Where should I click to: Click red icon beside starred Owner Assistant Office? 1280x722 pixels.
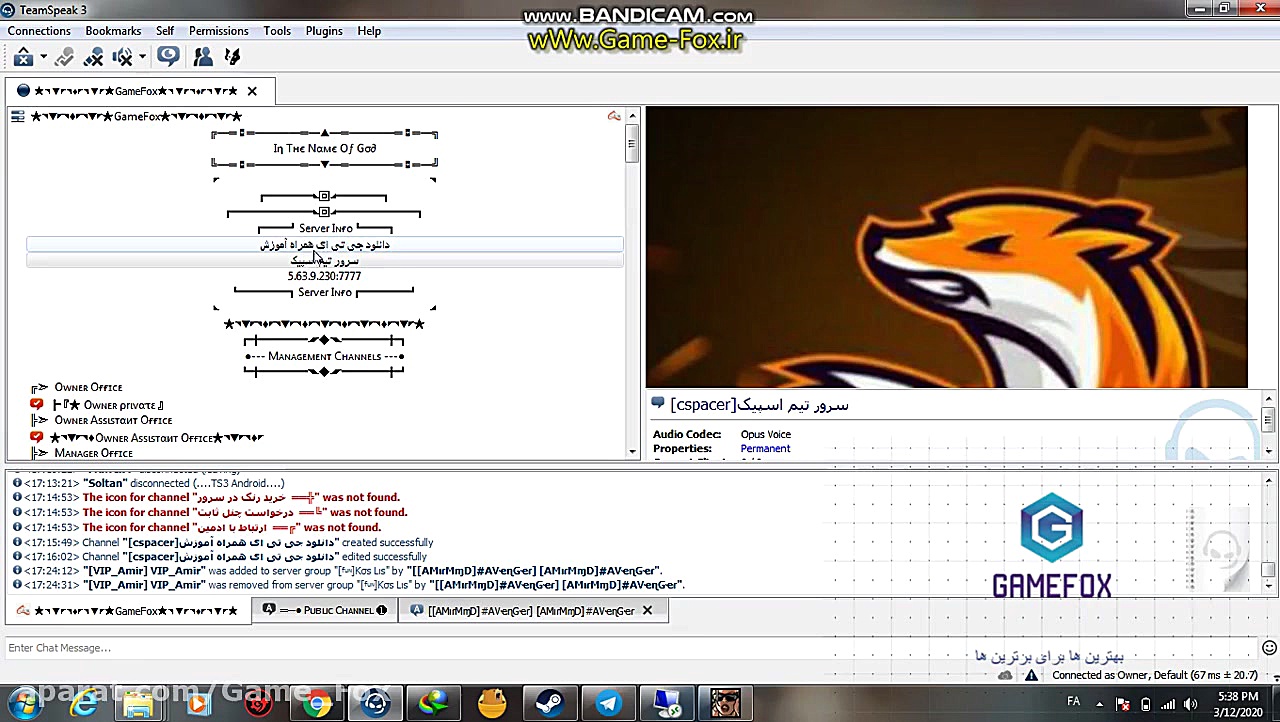click(37, 437)
